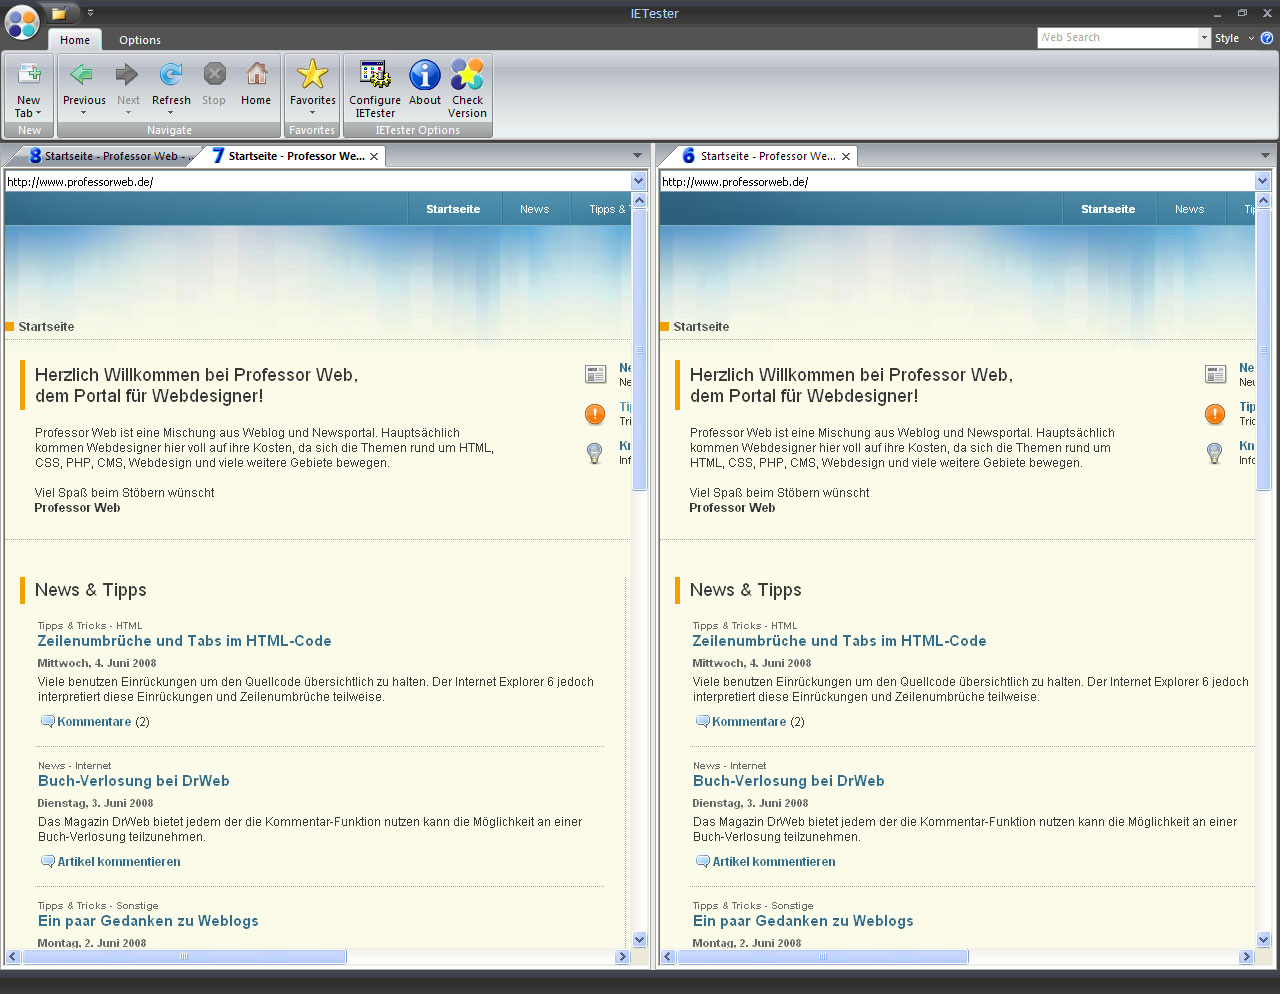Image resolution: width=1280 pixels, height=994 pixels.
Task: Go back with the Previous button
Action: tap(84, 88)
